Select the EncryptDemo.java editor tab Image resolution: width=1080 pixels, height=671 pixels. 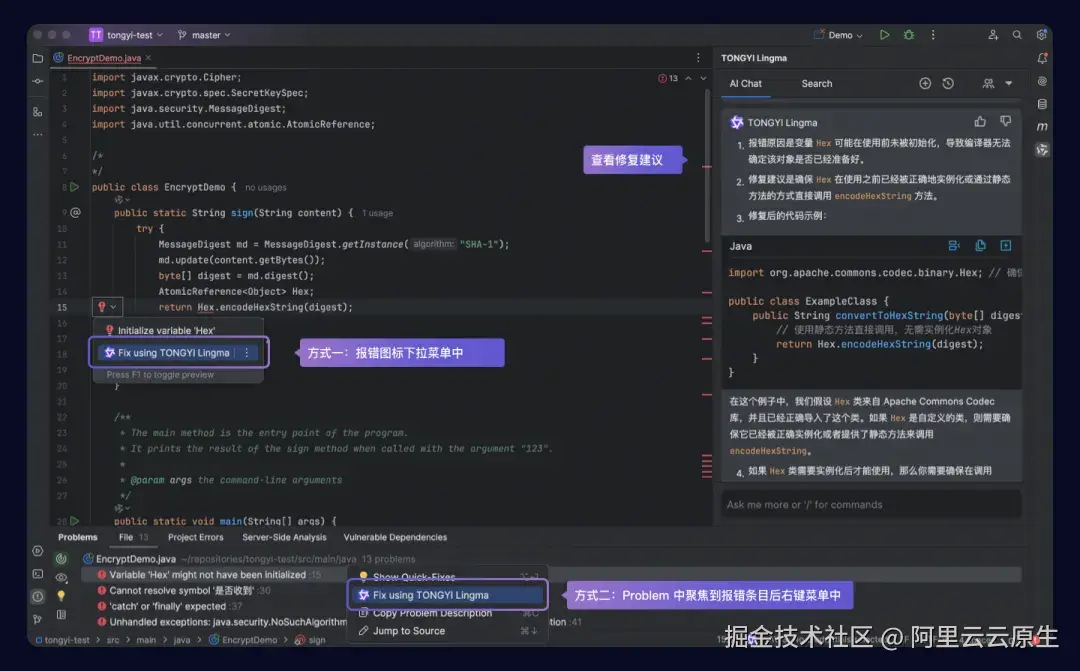tap(103, 58)
